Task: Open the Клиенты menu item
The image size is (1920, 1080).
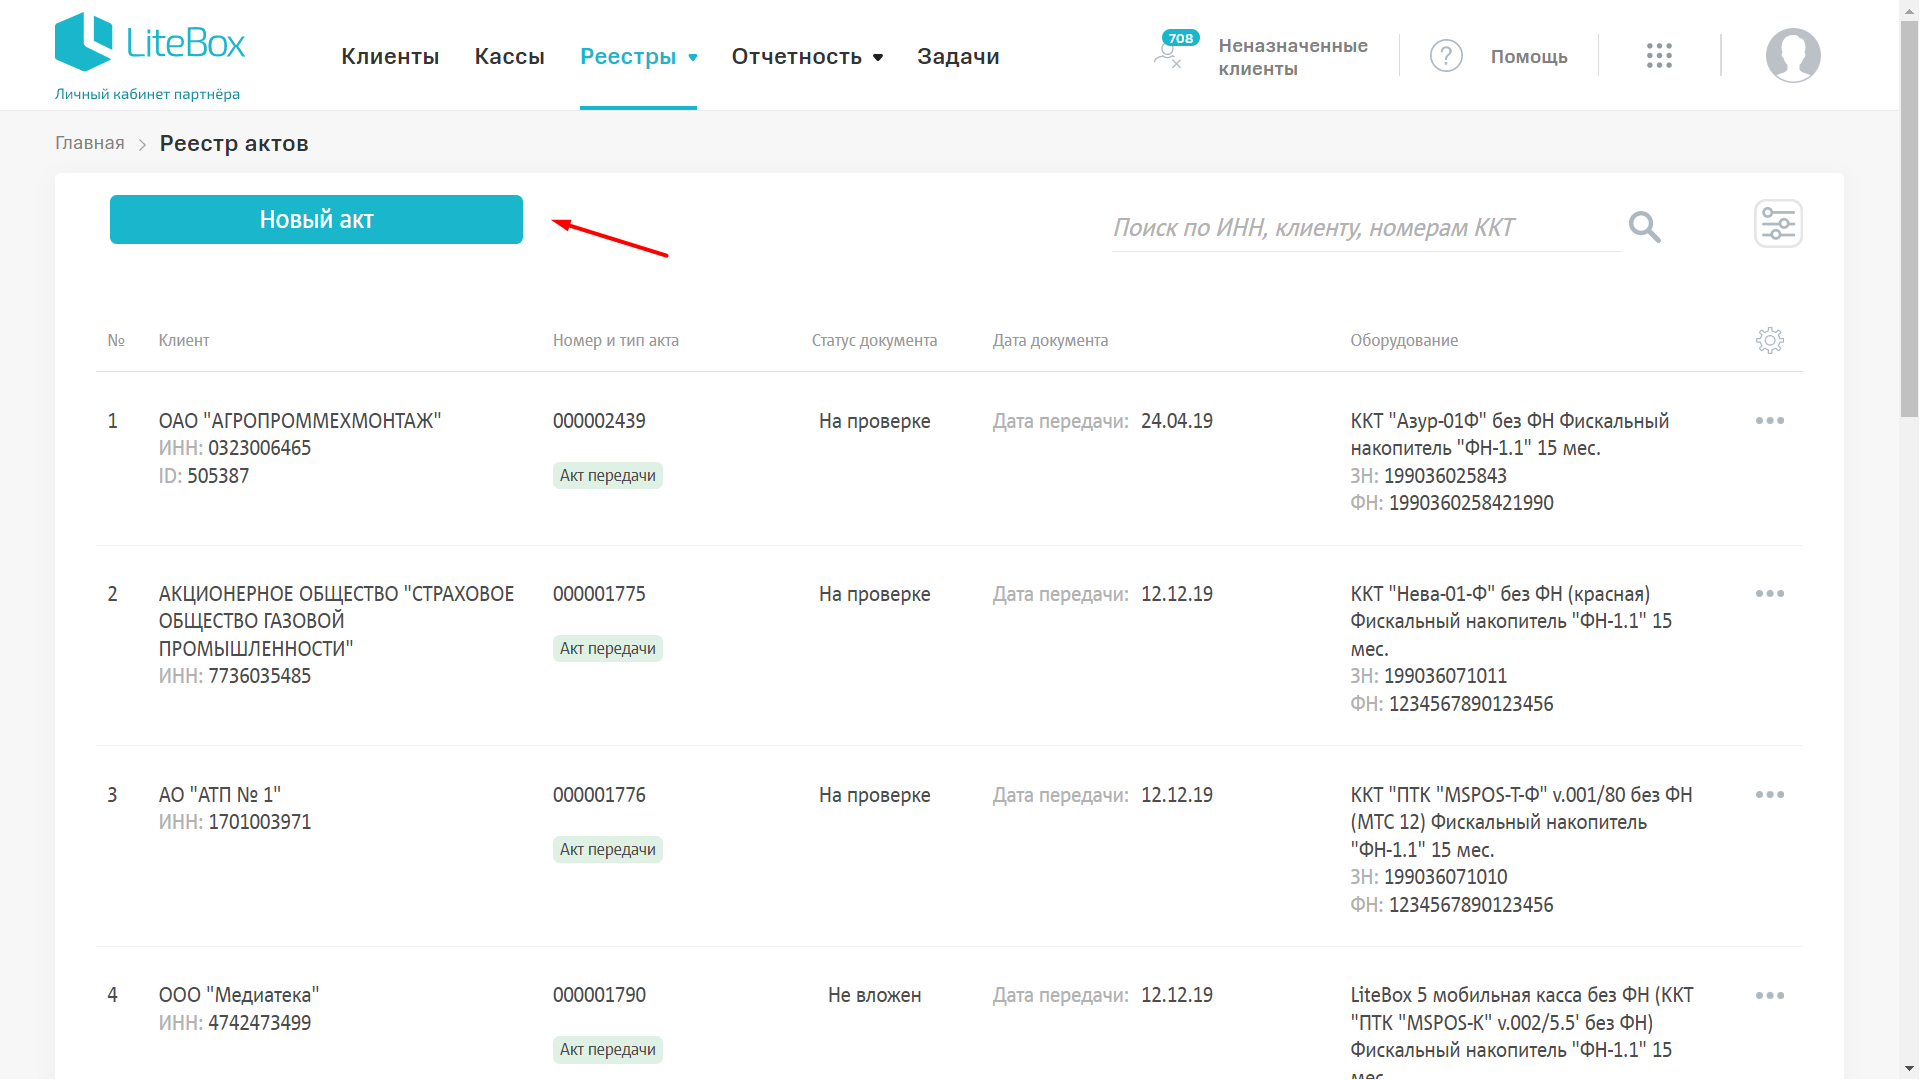Action: coord(390,57)
